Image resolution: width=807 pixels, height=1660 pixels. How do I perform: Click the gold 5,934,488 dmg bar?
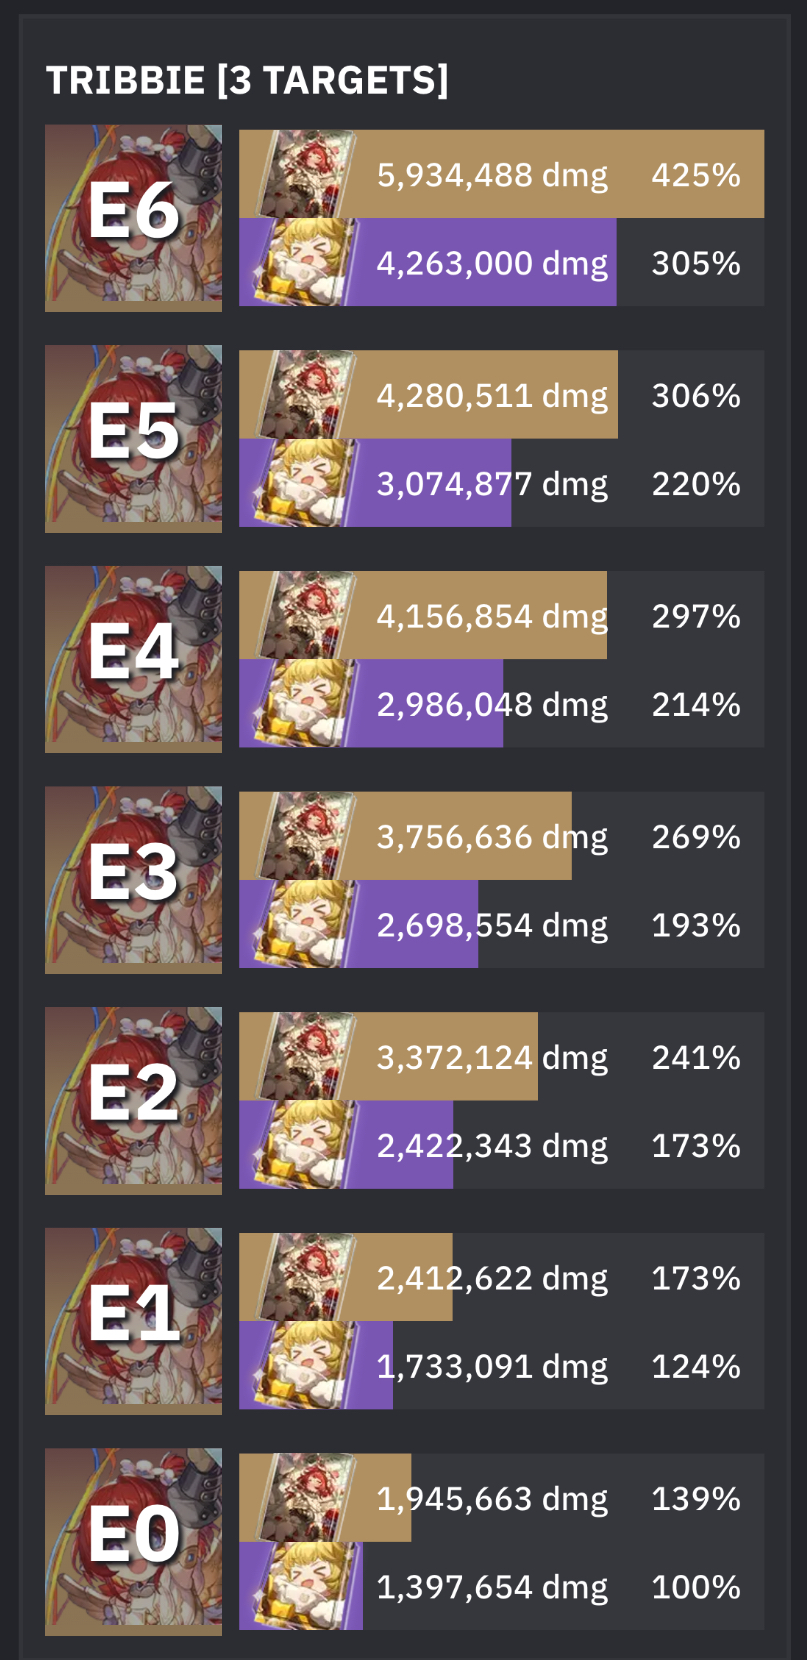(x=502, y=174)
